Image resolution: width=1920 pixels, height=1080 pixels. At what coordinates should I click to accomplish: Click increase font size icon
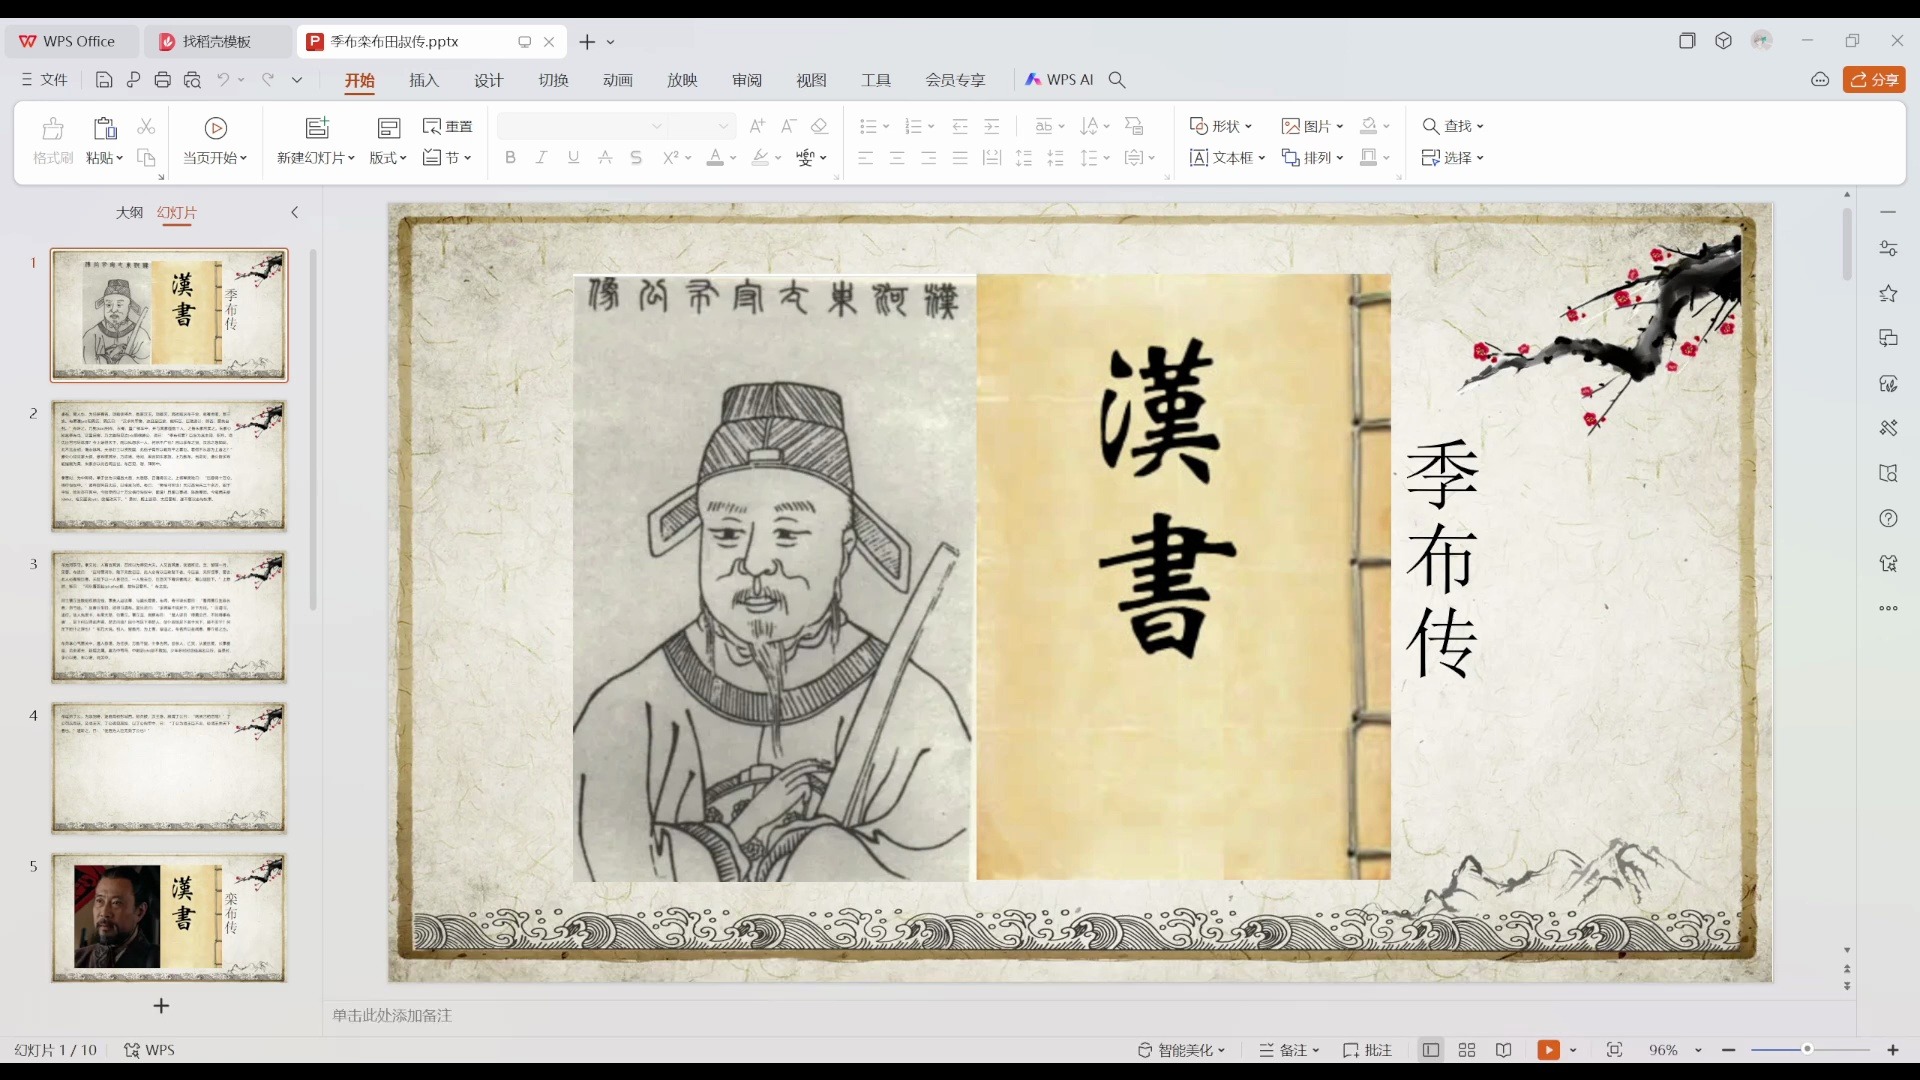pos(757,126)
